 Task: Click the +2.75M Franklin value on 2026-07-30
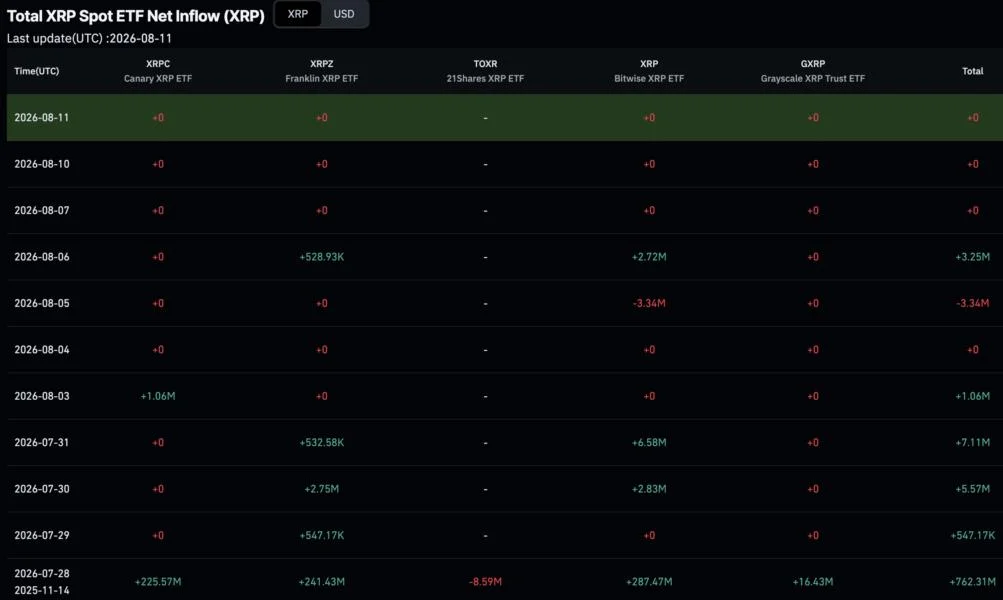(x=322, y=489)
